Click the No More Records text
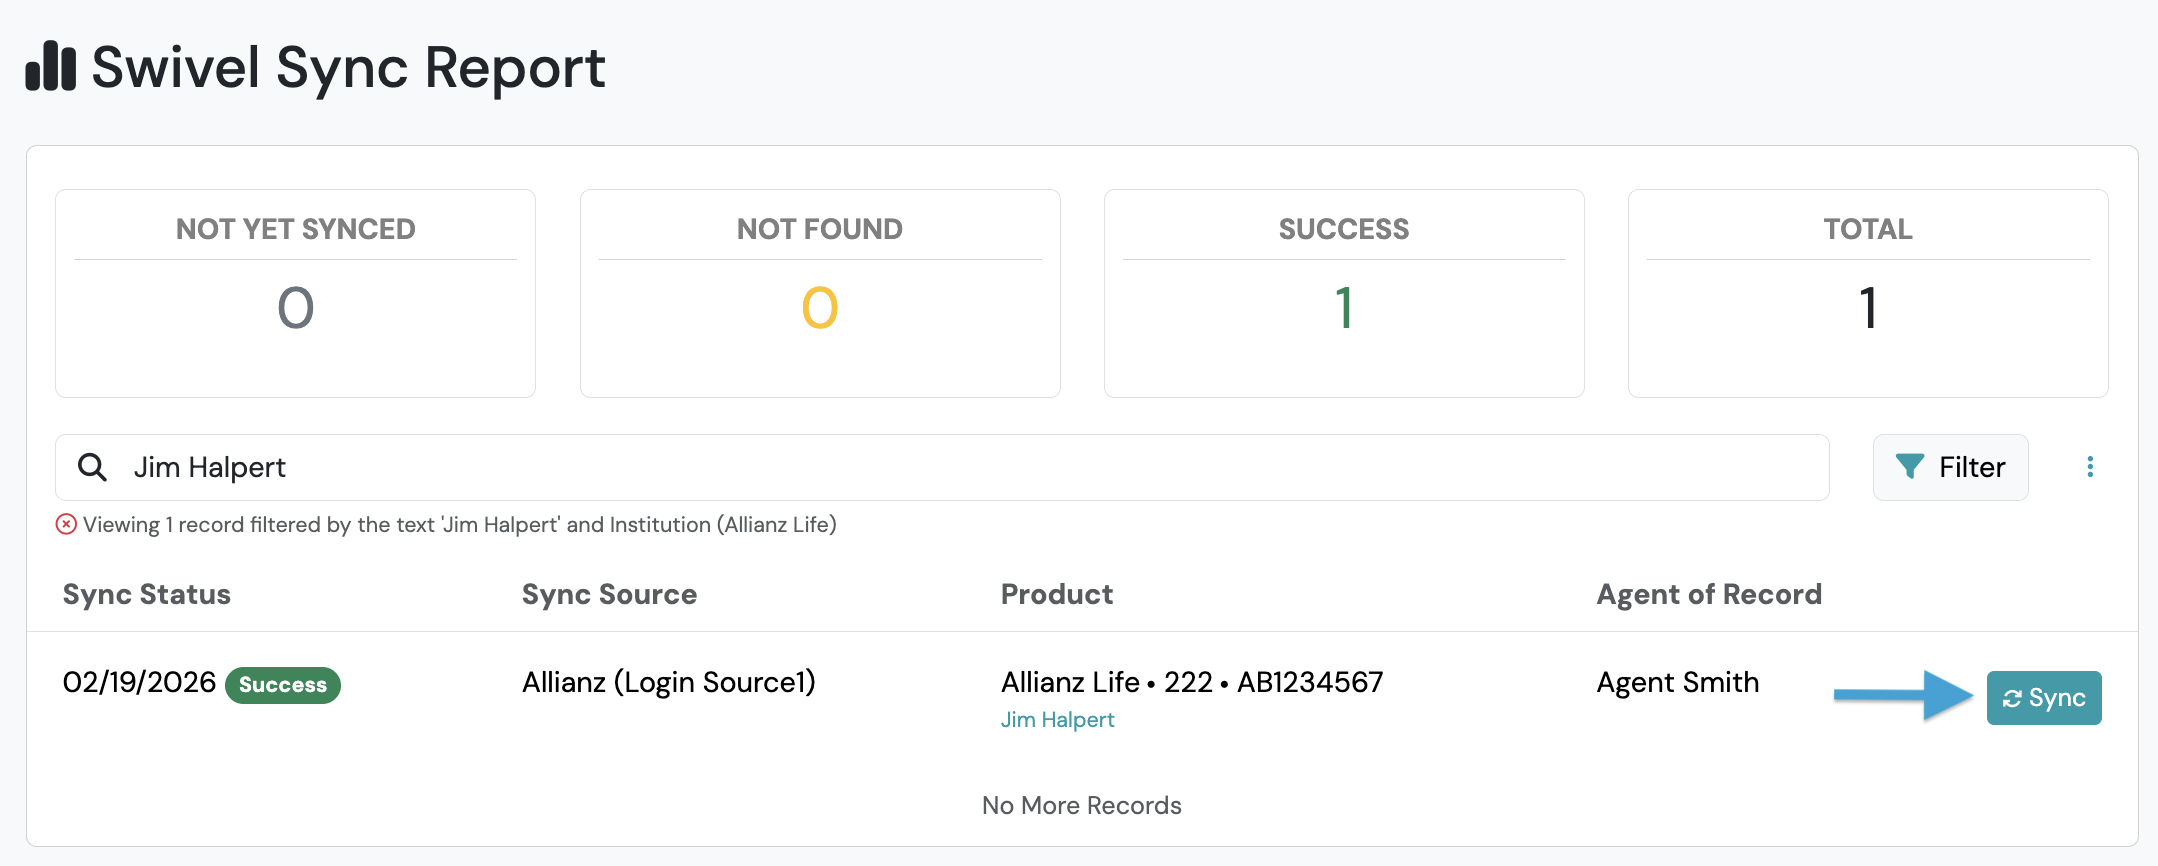 (1082, 806)
